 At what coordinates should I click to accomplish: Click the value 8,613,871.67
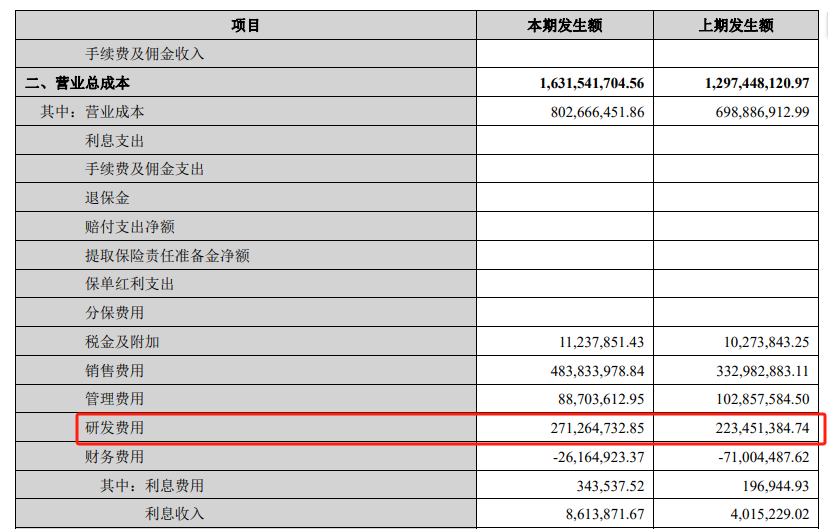(x=605, y=514)
